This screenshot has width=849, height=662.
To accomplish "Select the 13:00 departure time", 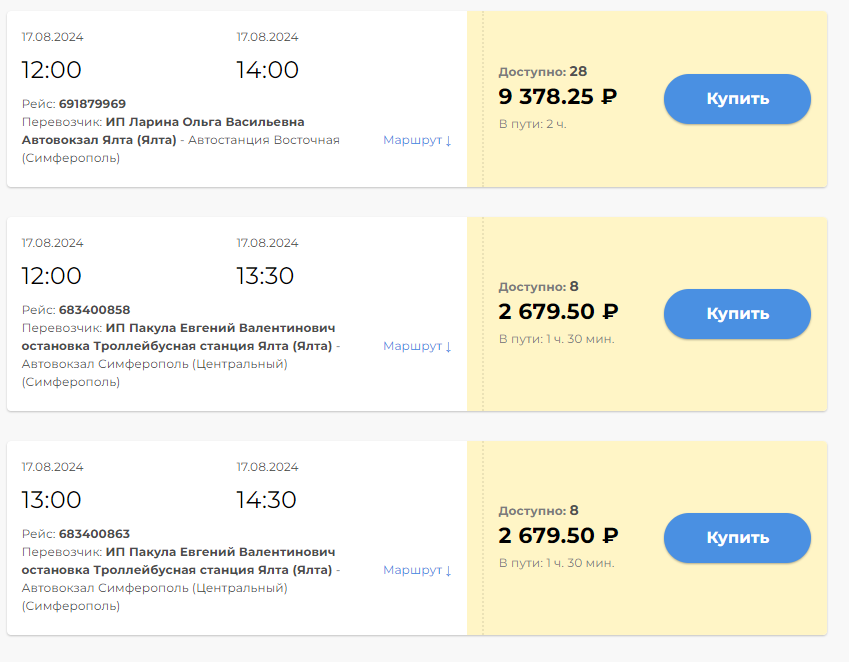I will pos(52,500).
